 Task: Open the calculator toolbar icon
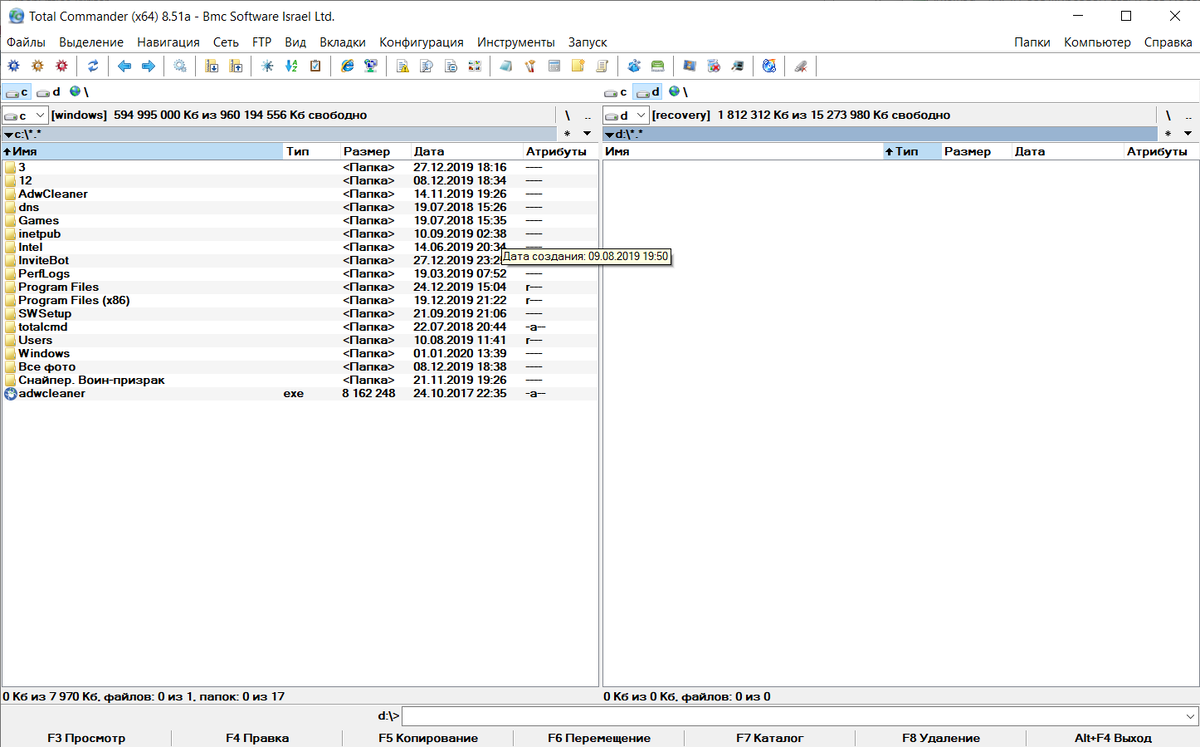(554, 66)
